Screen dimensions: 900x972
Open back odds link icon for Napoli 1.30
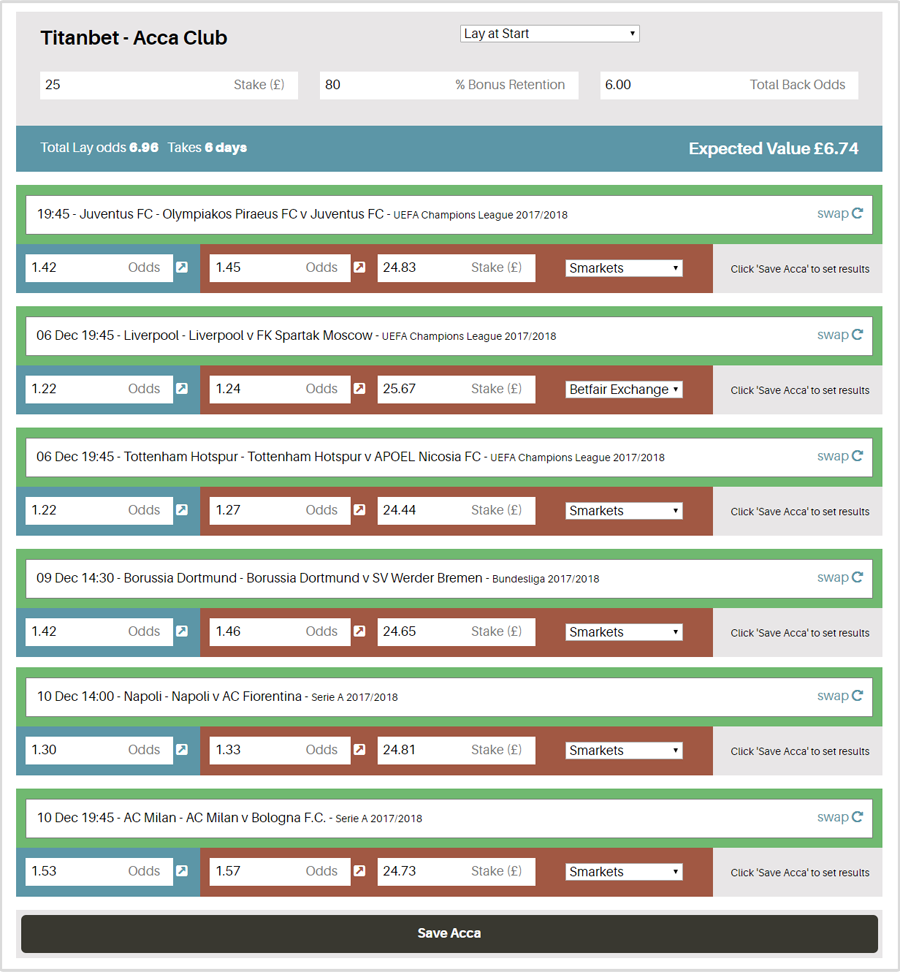182,749
